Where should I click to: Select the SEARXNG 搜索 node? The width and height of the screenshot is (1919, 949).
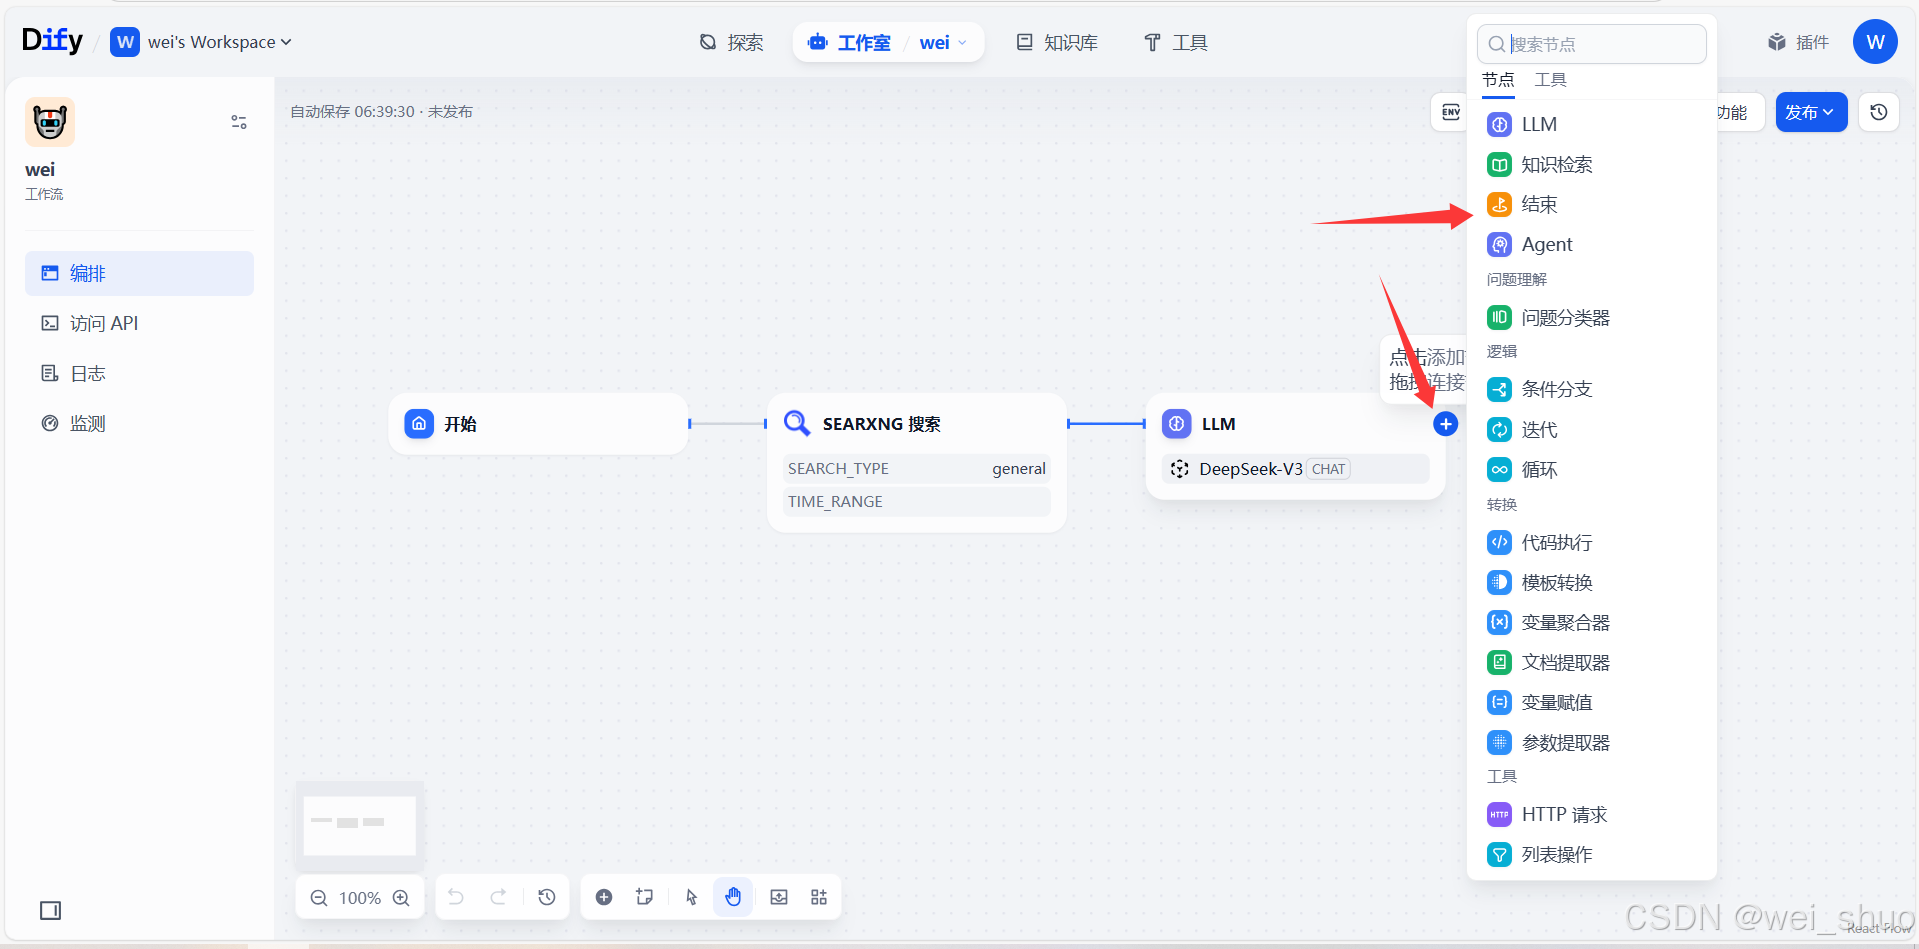(x=916, y=462)
